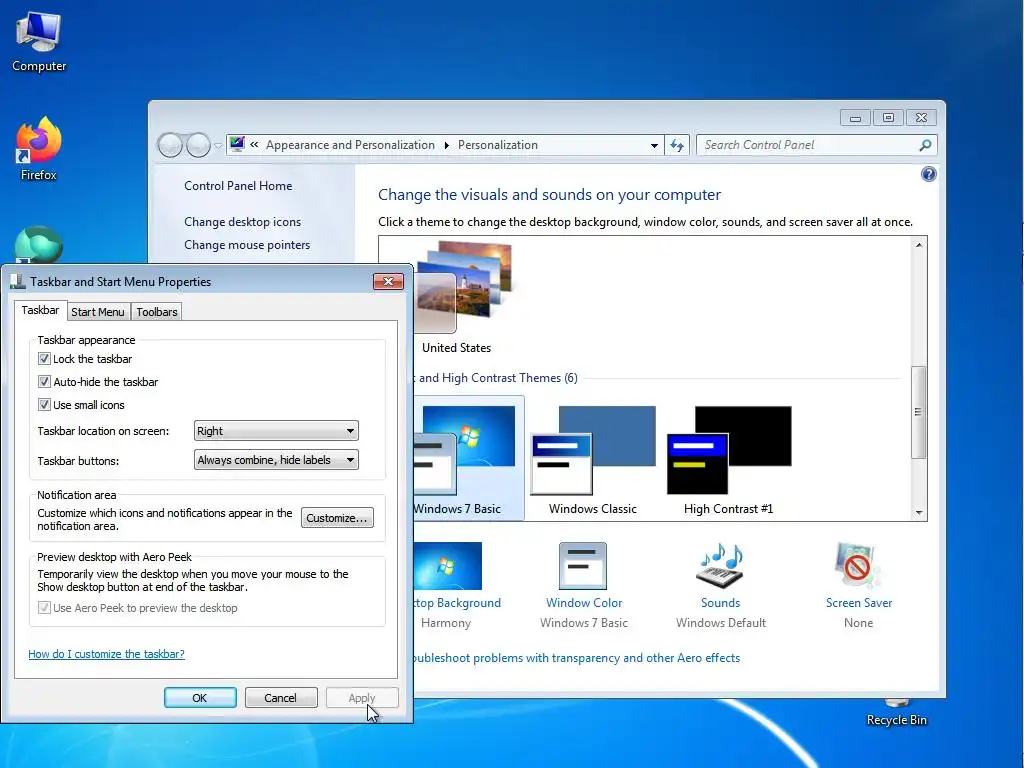Click the breadcrumb double chevron
The image size is (1024, 768).
click(x=254, y=144)
